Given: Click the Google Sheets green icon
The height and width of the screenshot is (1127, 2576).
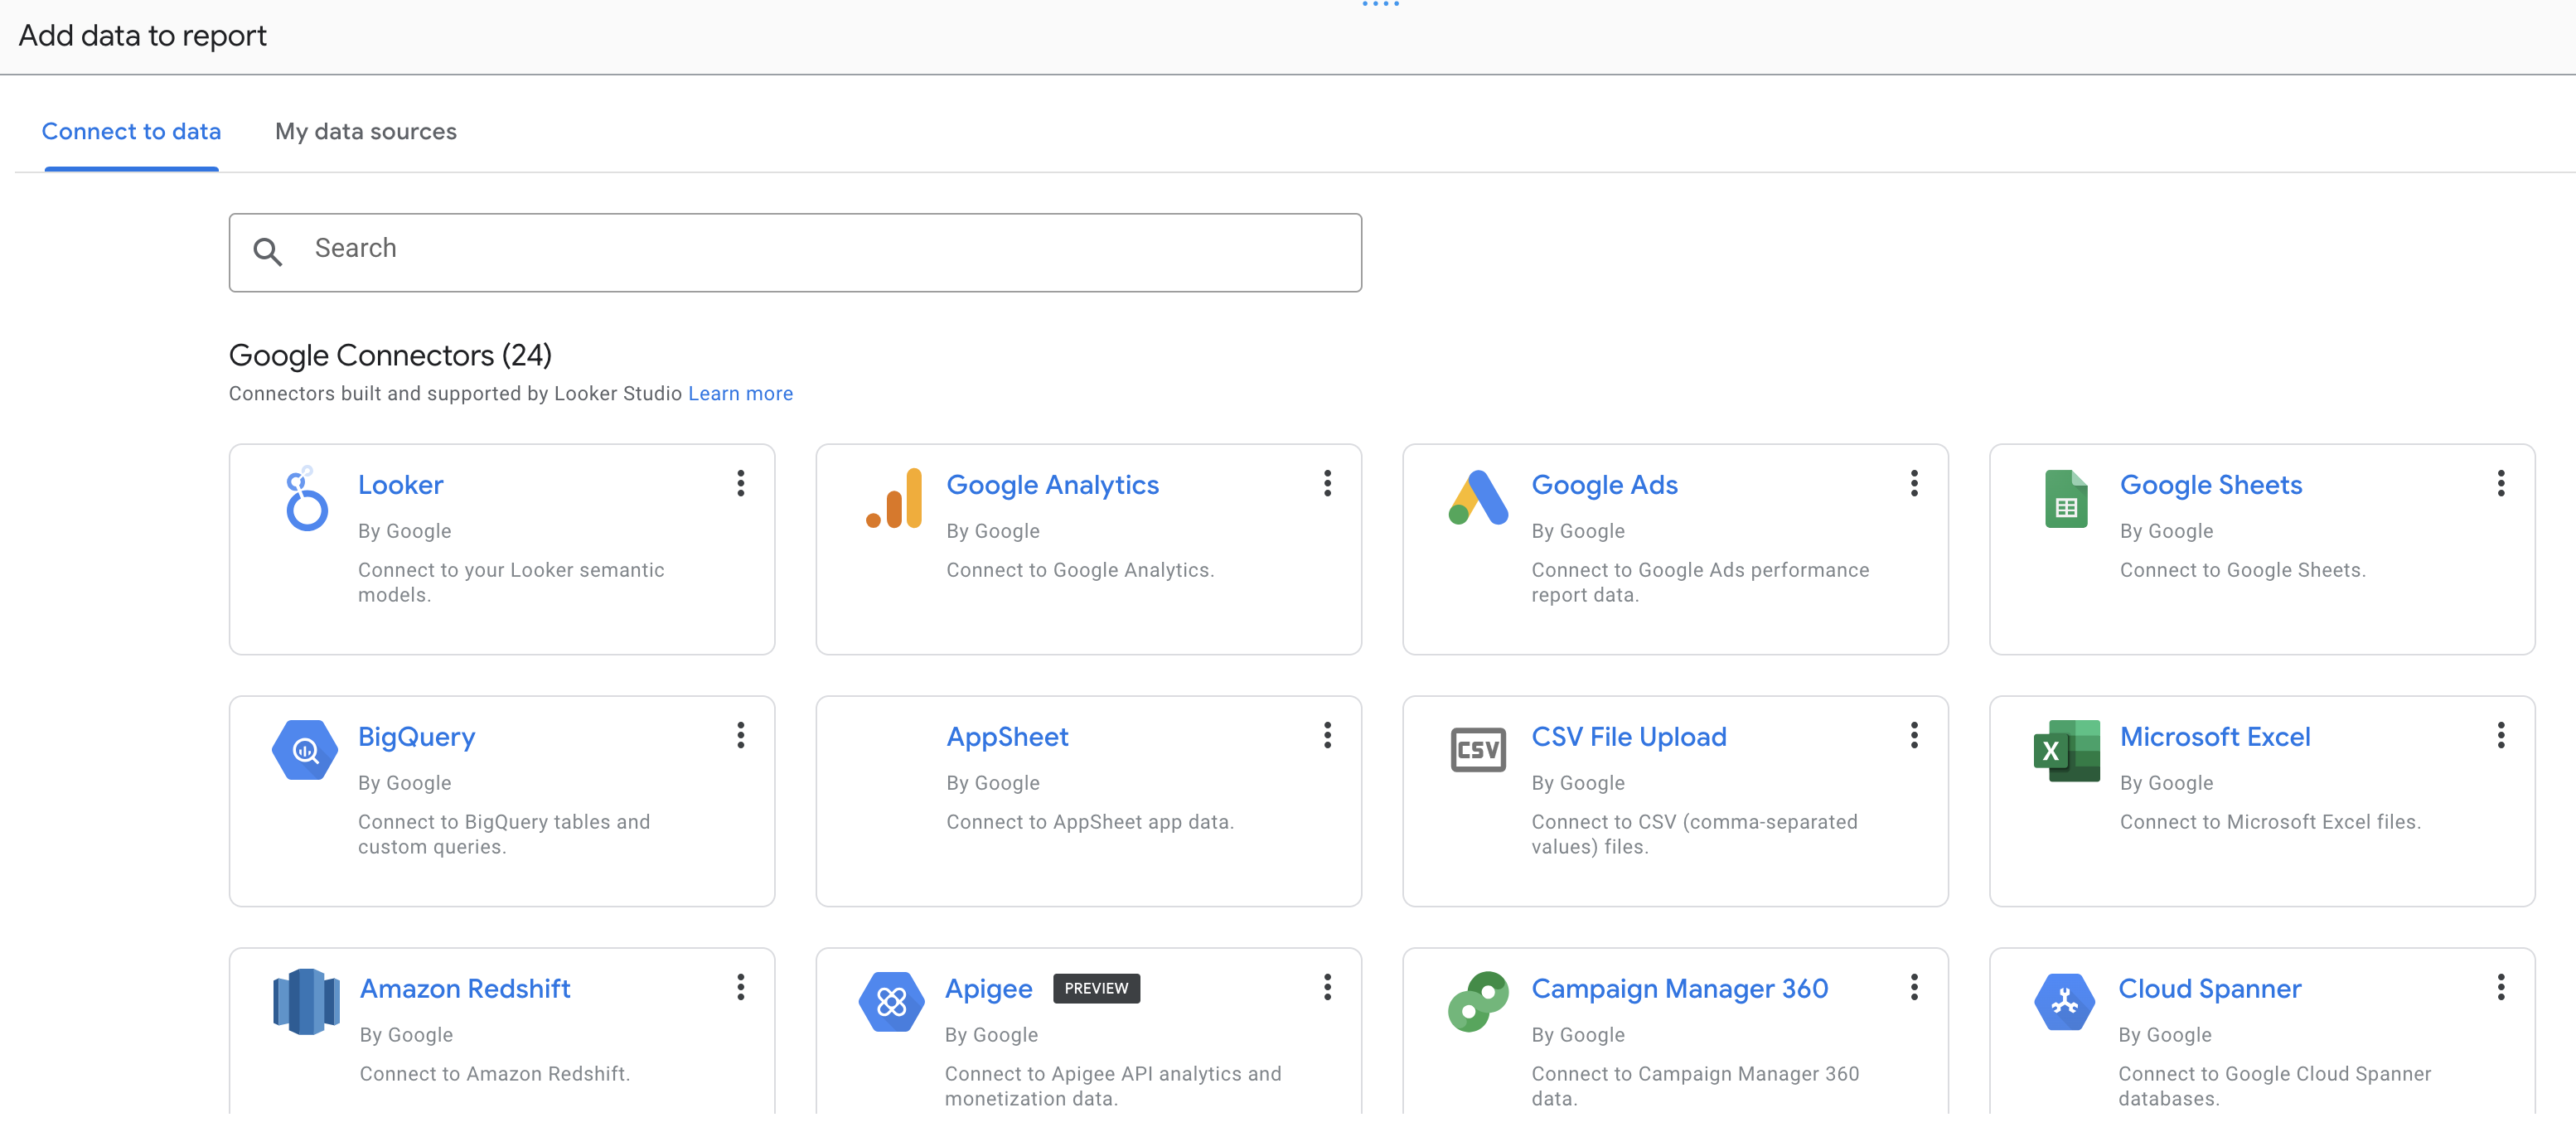Looking at the screenshot, I should point(2066,498).
